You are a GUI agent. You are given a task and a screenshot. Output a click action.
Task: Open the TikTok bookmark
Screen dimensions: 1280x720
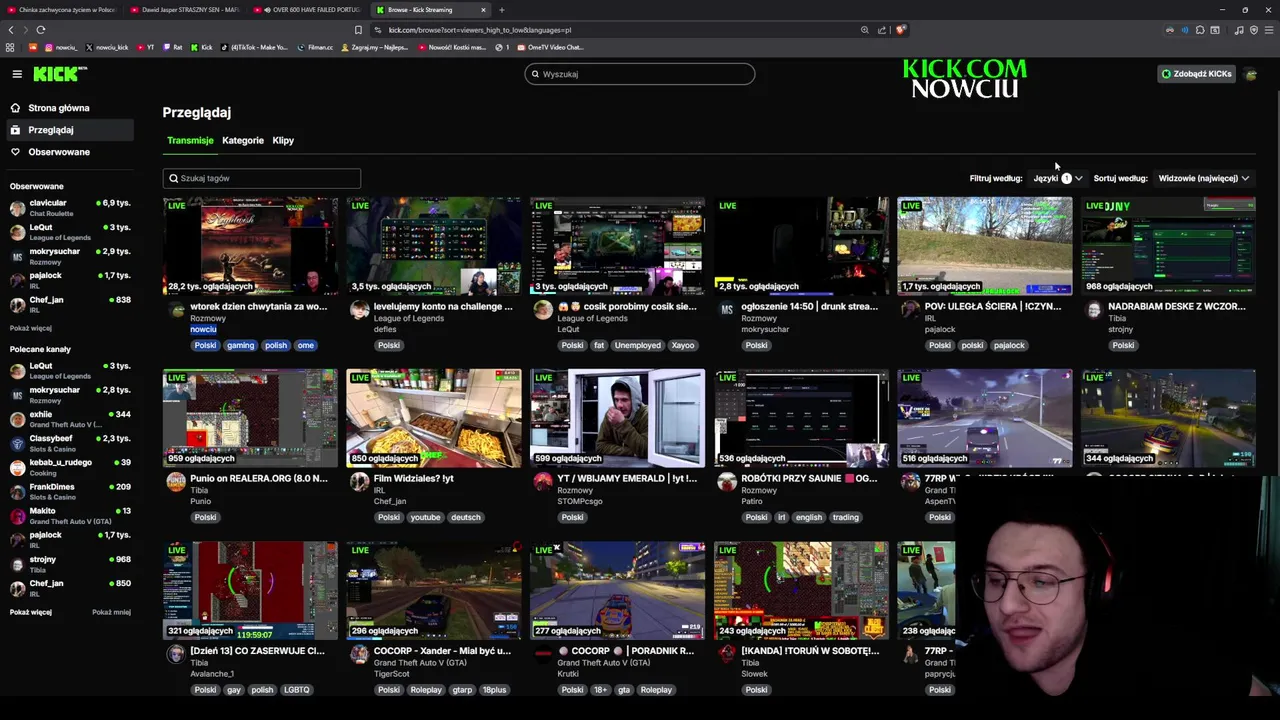pyautogui.click(x=254, y=47)
